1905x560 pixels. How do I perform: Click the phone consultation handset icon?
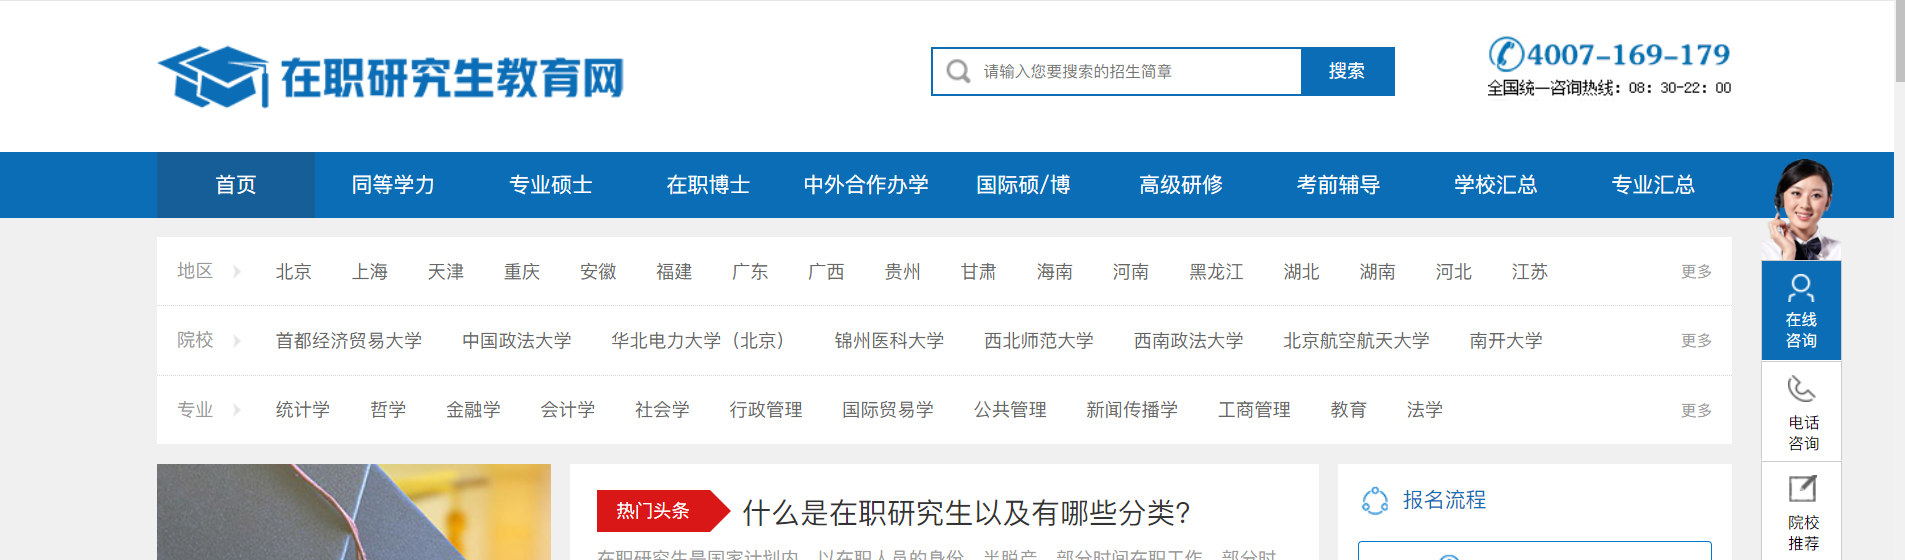point(1801,388)
